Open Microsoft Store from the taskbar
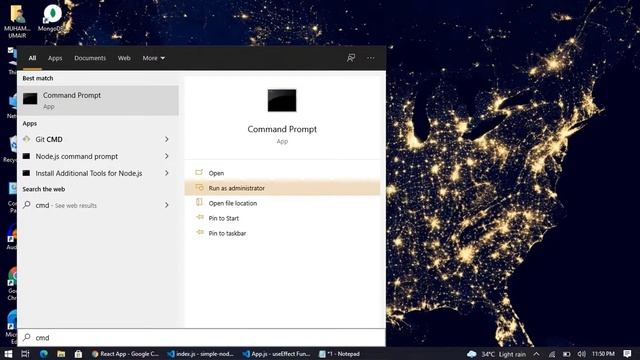640x360 pixels. point(78,353)
